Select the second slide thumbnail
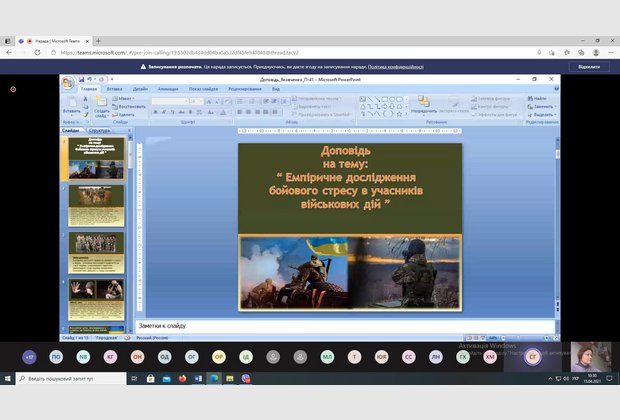The height and width of the screenshot is (420, 620). [96, 205]
